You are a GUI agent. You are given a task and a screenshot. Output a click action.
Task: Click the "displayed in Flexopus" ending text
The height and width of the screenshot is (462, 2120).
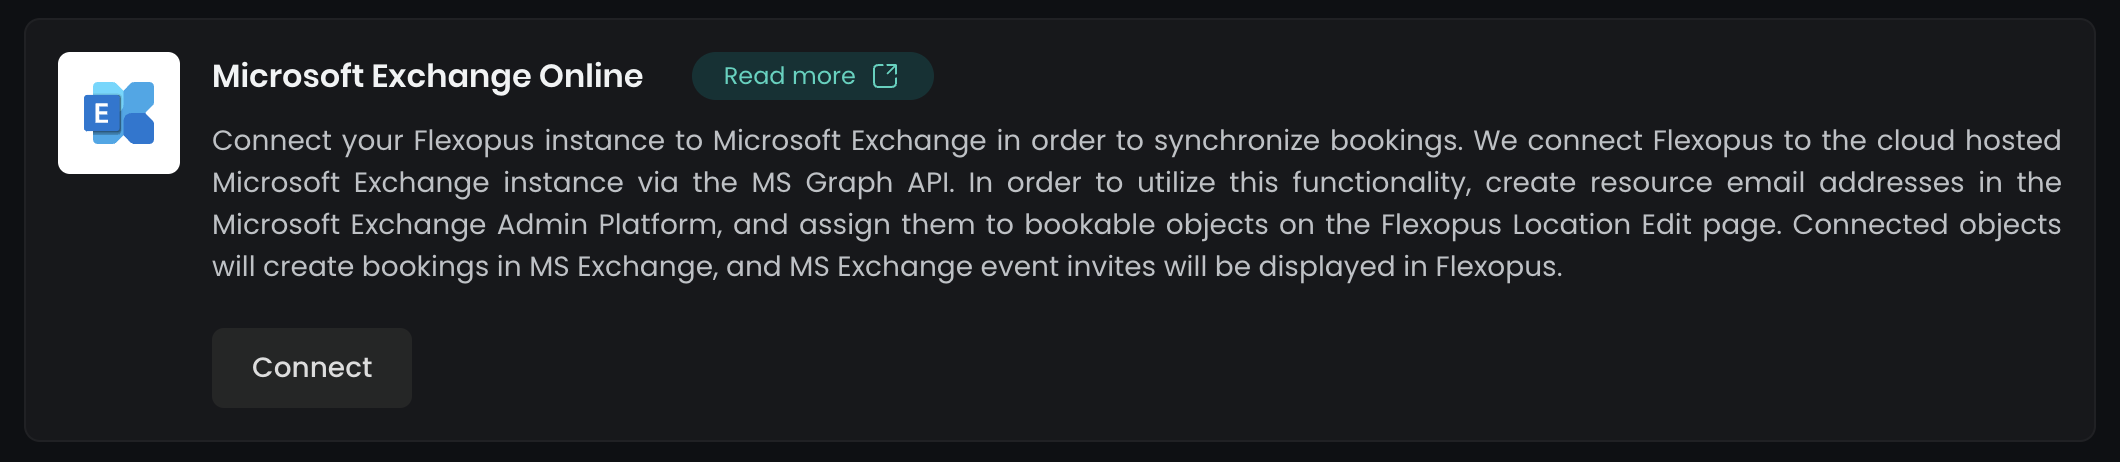pyautogui.click(x=1410, y=266)
